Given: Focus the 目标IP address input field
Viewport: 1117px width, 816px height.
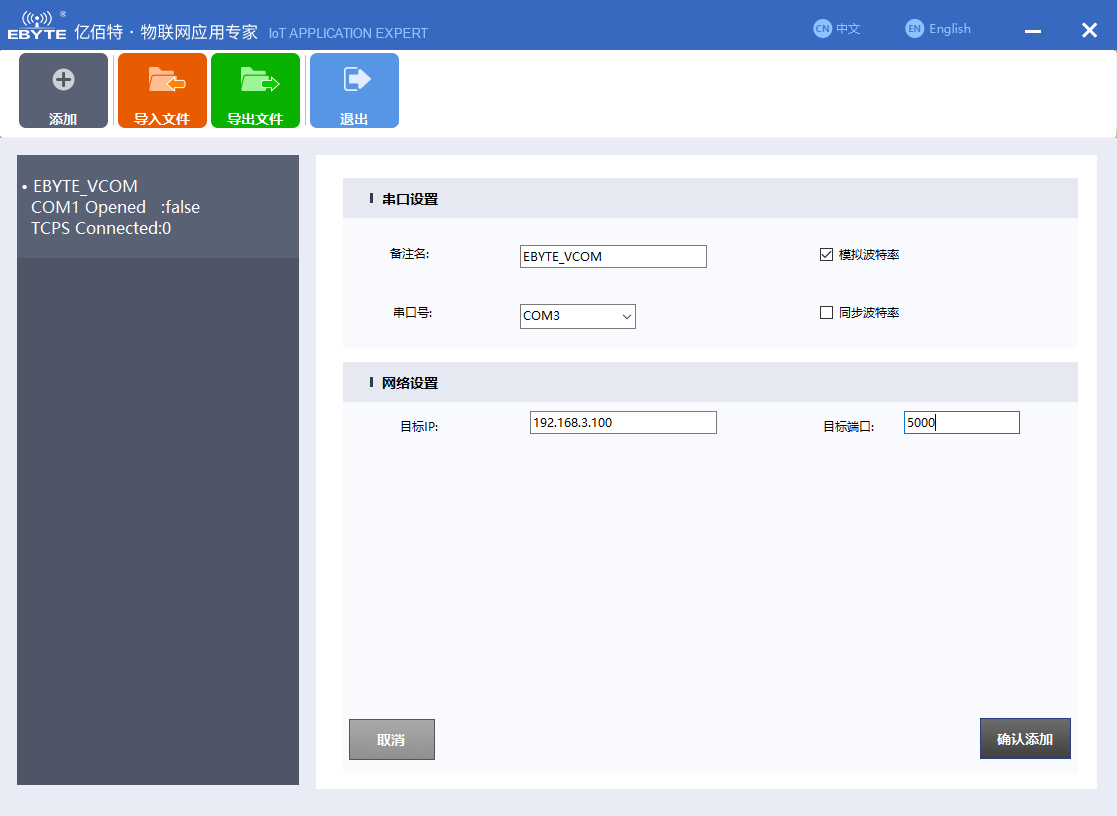Looking at the screenshot, I should click(x=623, y=423).
